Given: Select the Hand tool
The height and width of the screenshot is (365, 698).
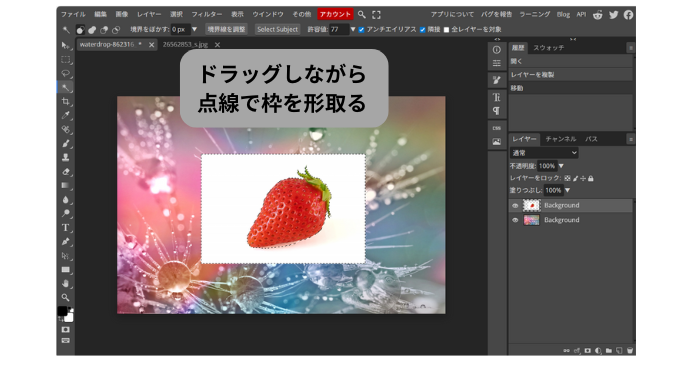Looking at the screenshot, I should 65,284.
